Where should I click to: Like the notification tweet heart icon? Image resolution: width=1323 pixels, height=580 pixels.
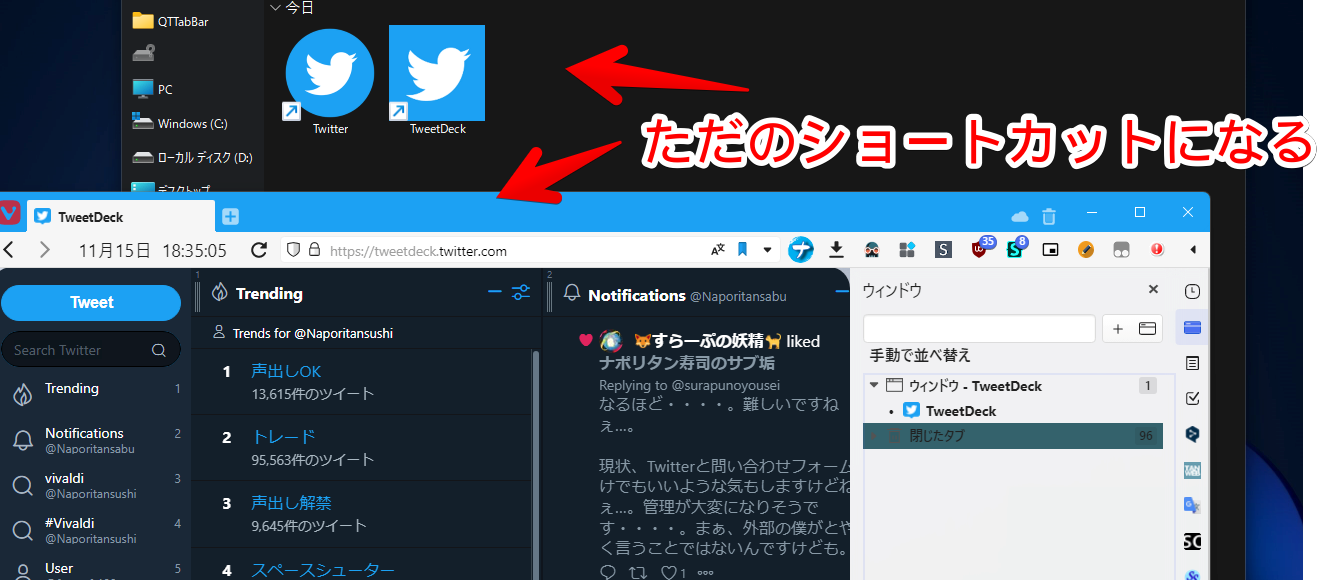coord(669,572)
